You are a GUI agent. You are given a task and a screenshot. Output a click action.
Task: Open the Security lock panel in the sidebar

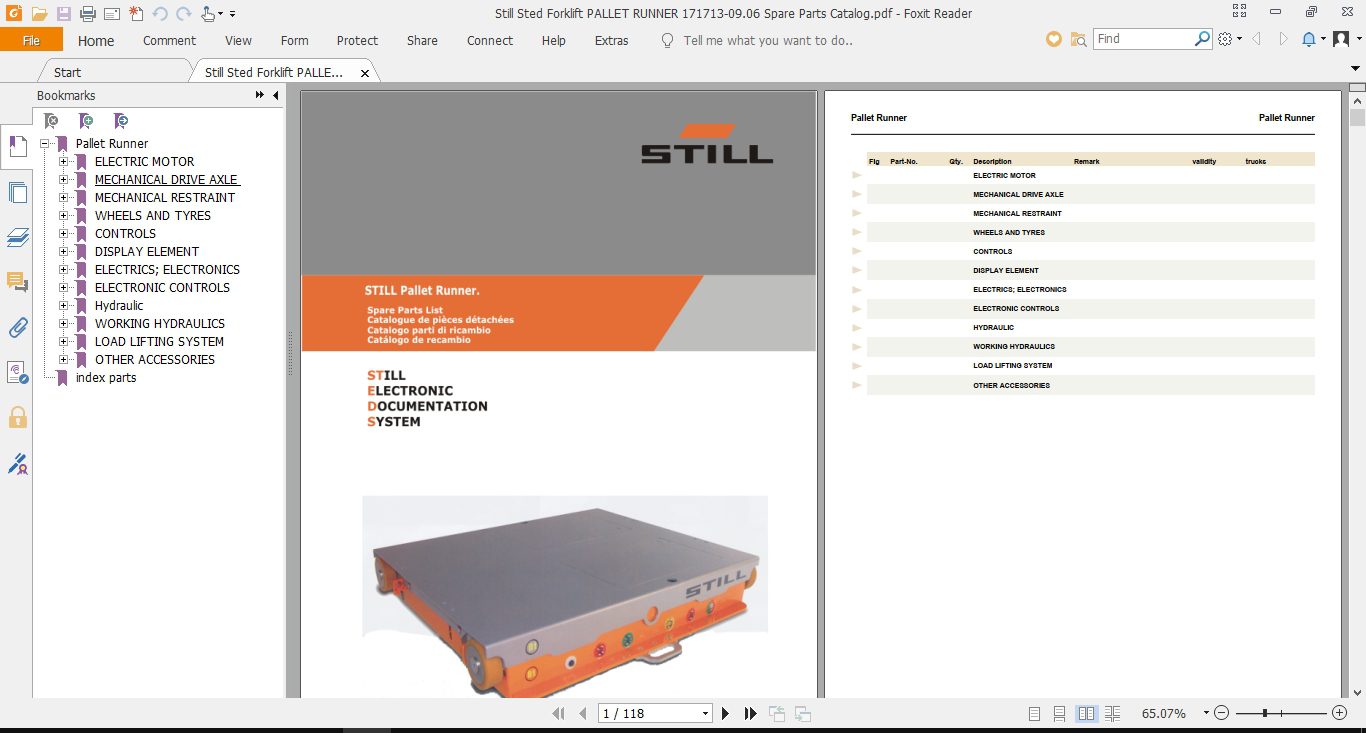click(17, 417)
